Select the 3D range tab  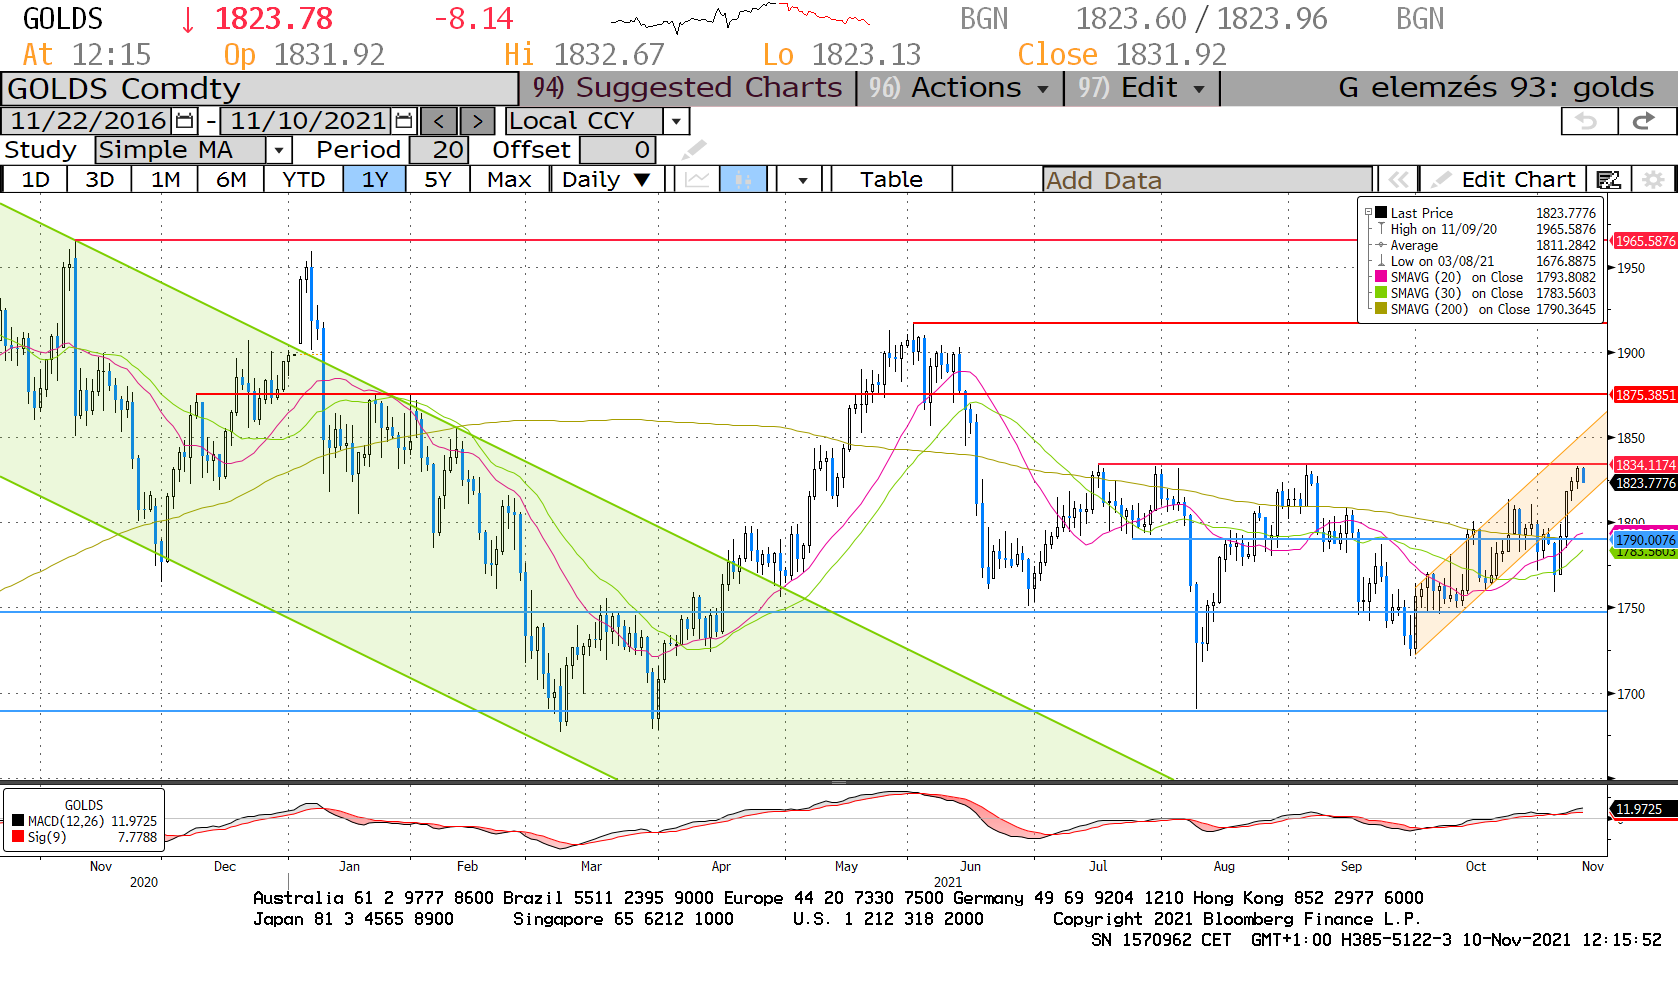(99, 180)
